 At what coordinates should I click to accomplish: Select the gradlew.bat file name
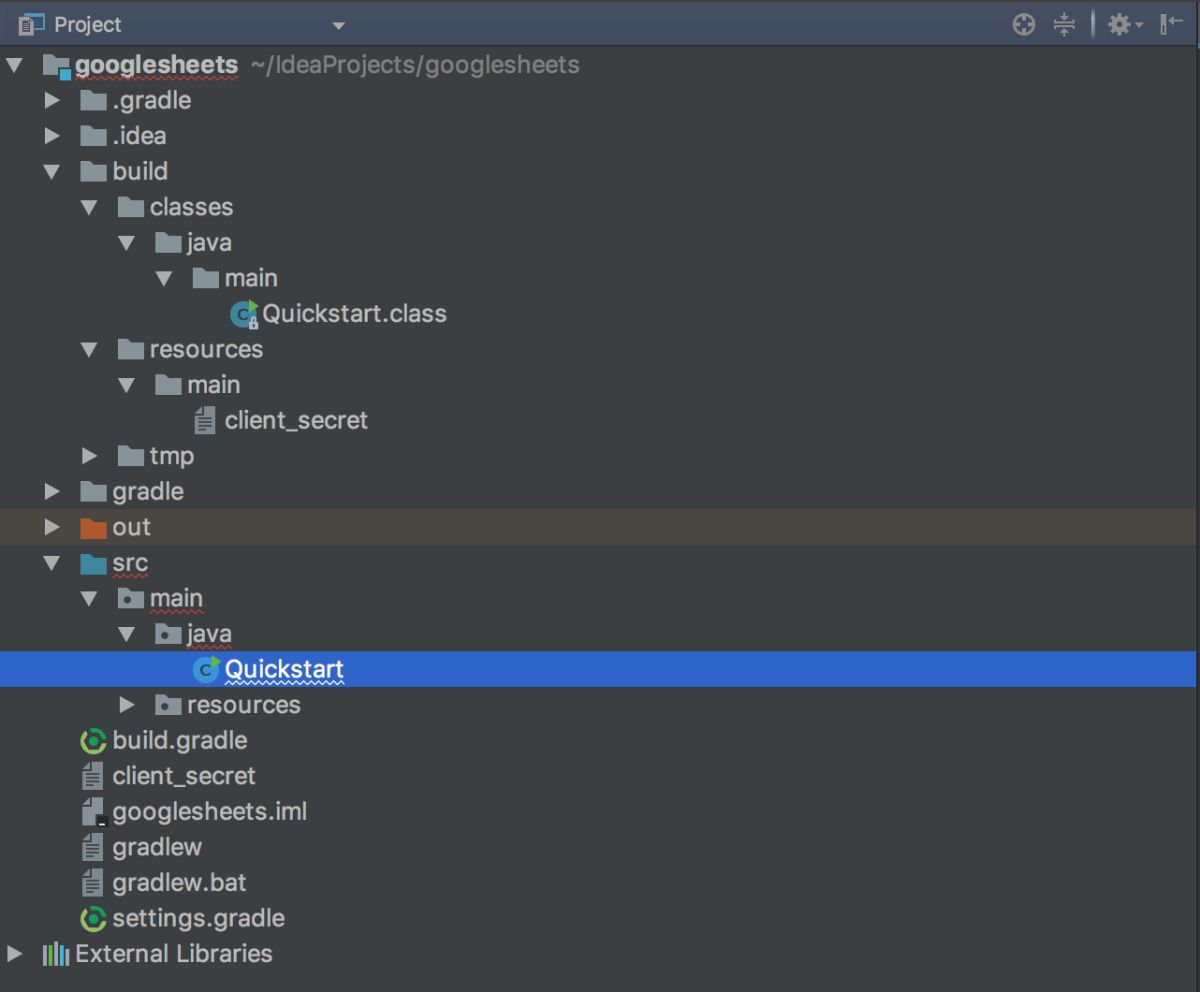pos(179,883)
